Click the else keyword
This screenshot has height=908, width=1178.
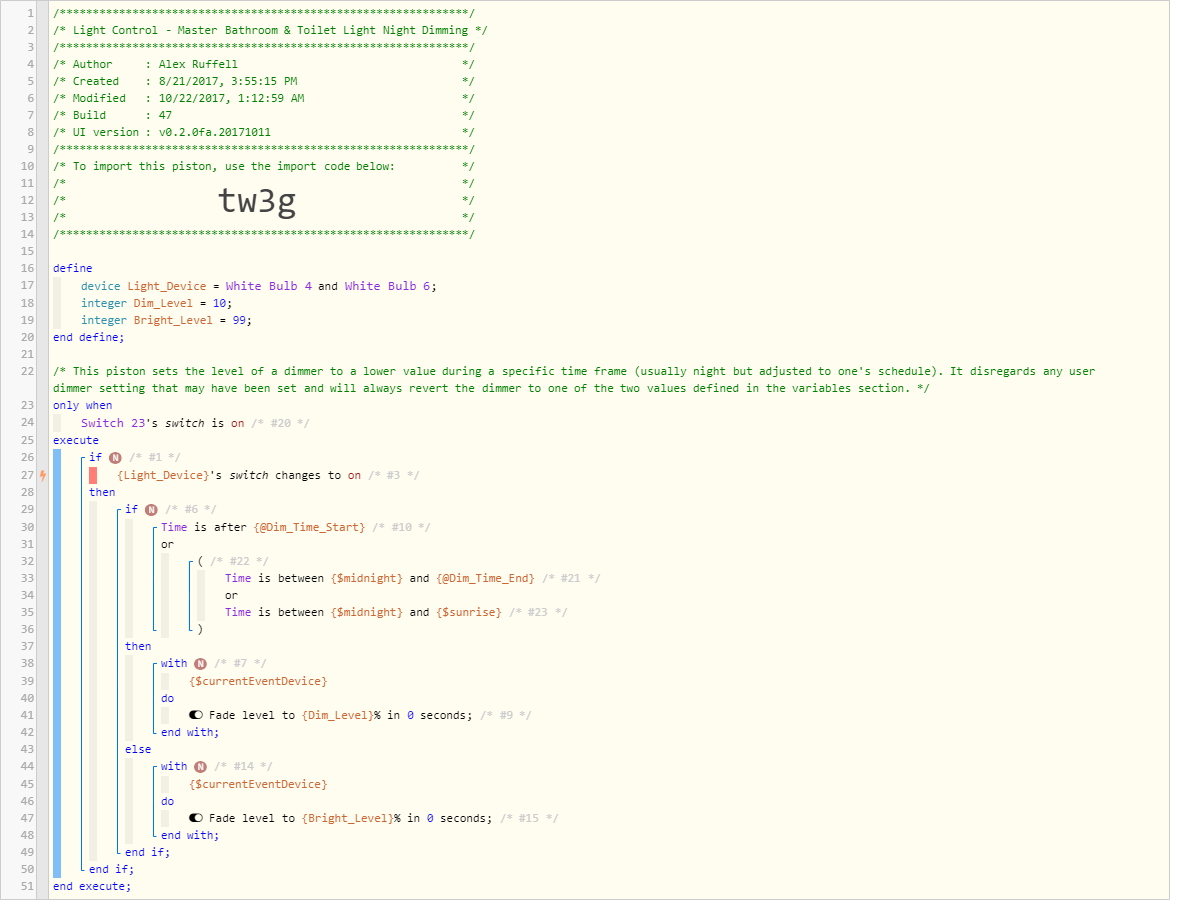tap(138, 750)
